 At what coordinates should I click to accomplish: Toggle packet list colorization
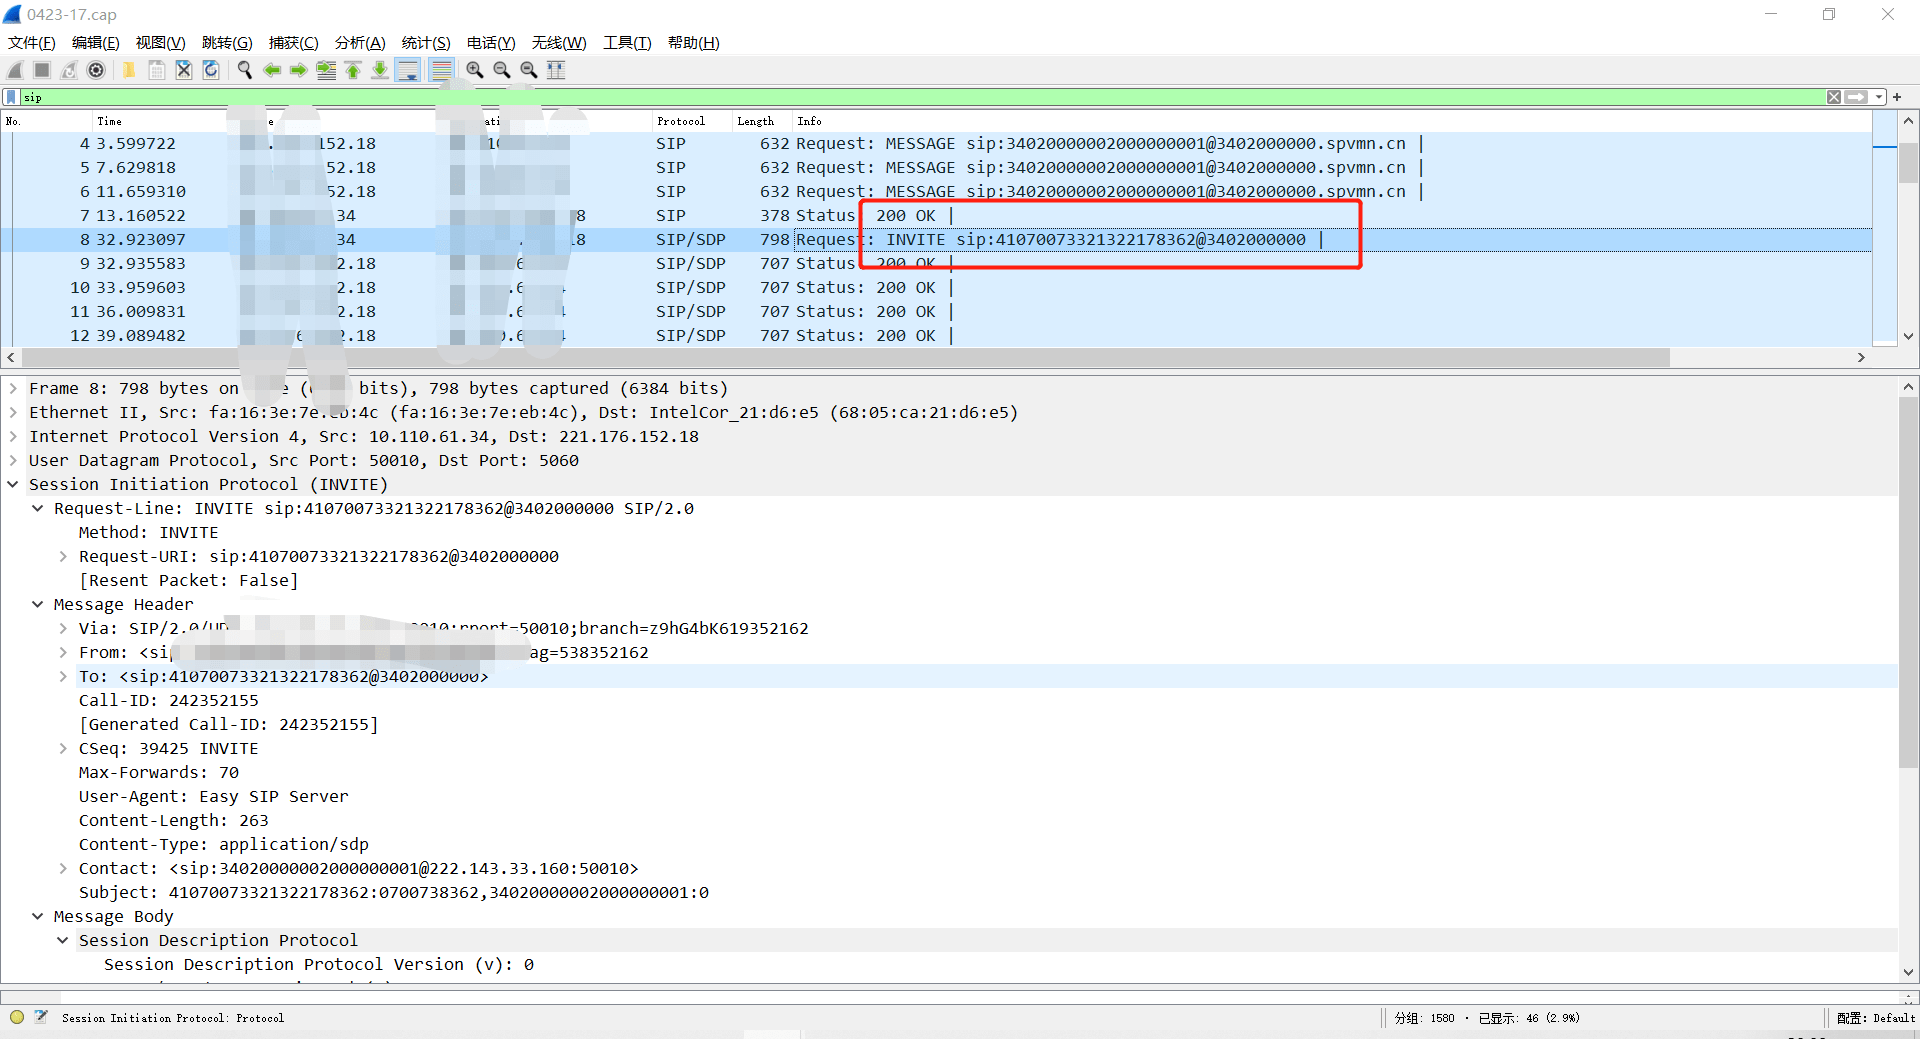pyautogui.click(x=441, y=70)
